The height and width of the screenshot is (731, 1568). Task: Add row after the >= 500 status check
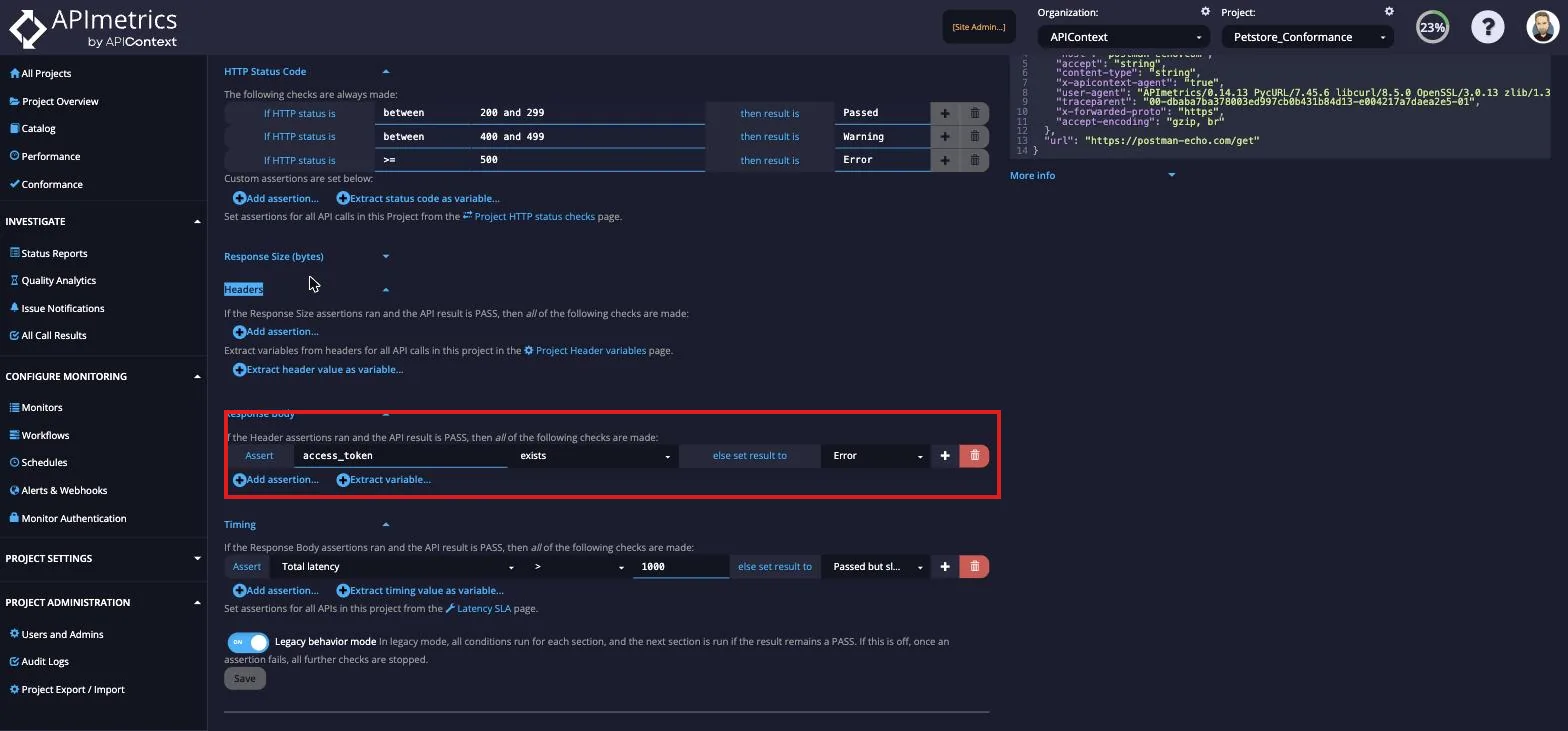click(x=945, y=160)
